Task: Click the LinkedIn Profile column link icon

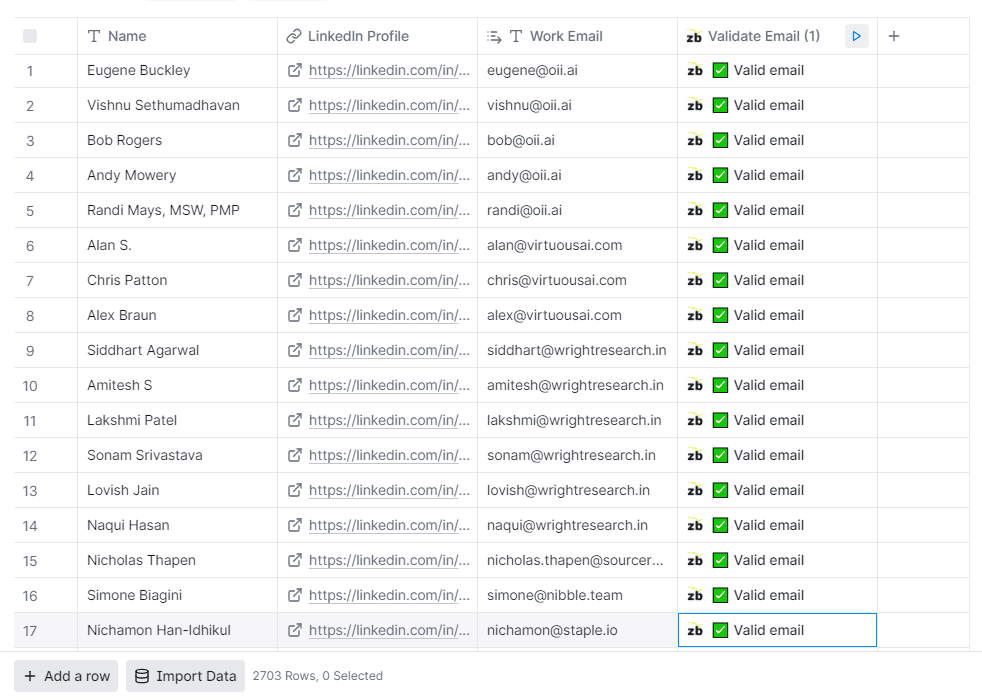Action: click(x=294, y=36)
